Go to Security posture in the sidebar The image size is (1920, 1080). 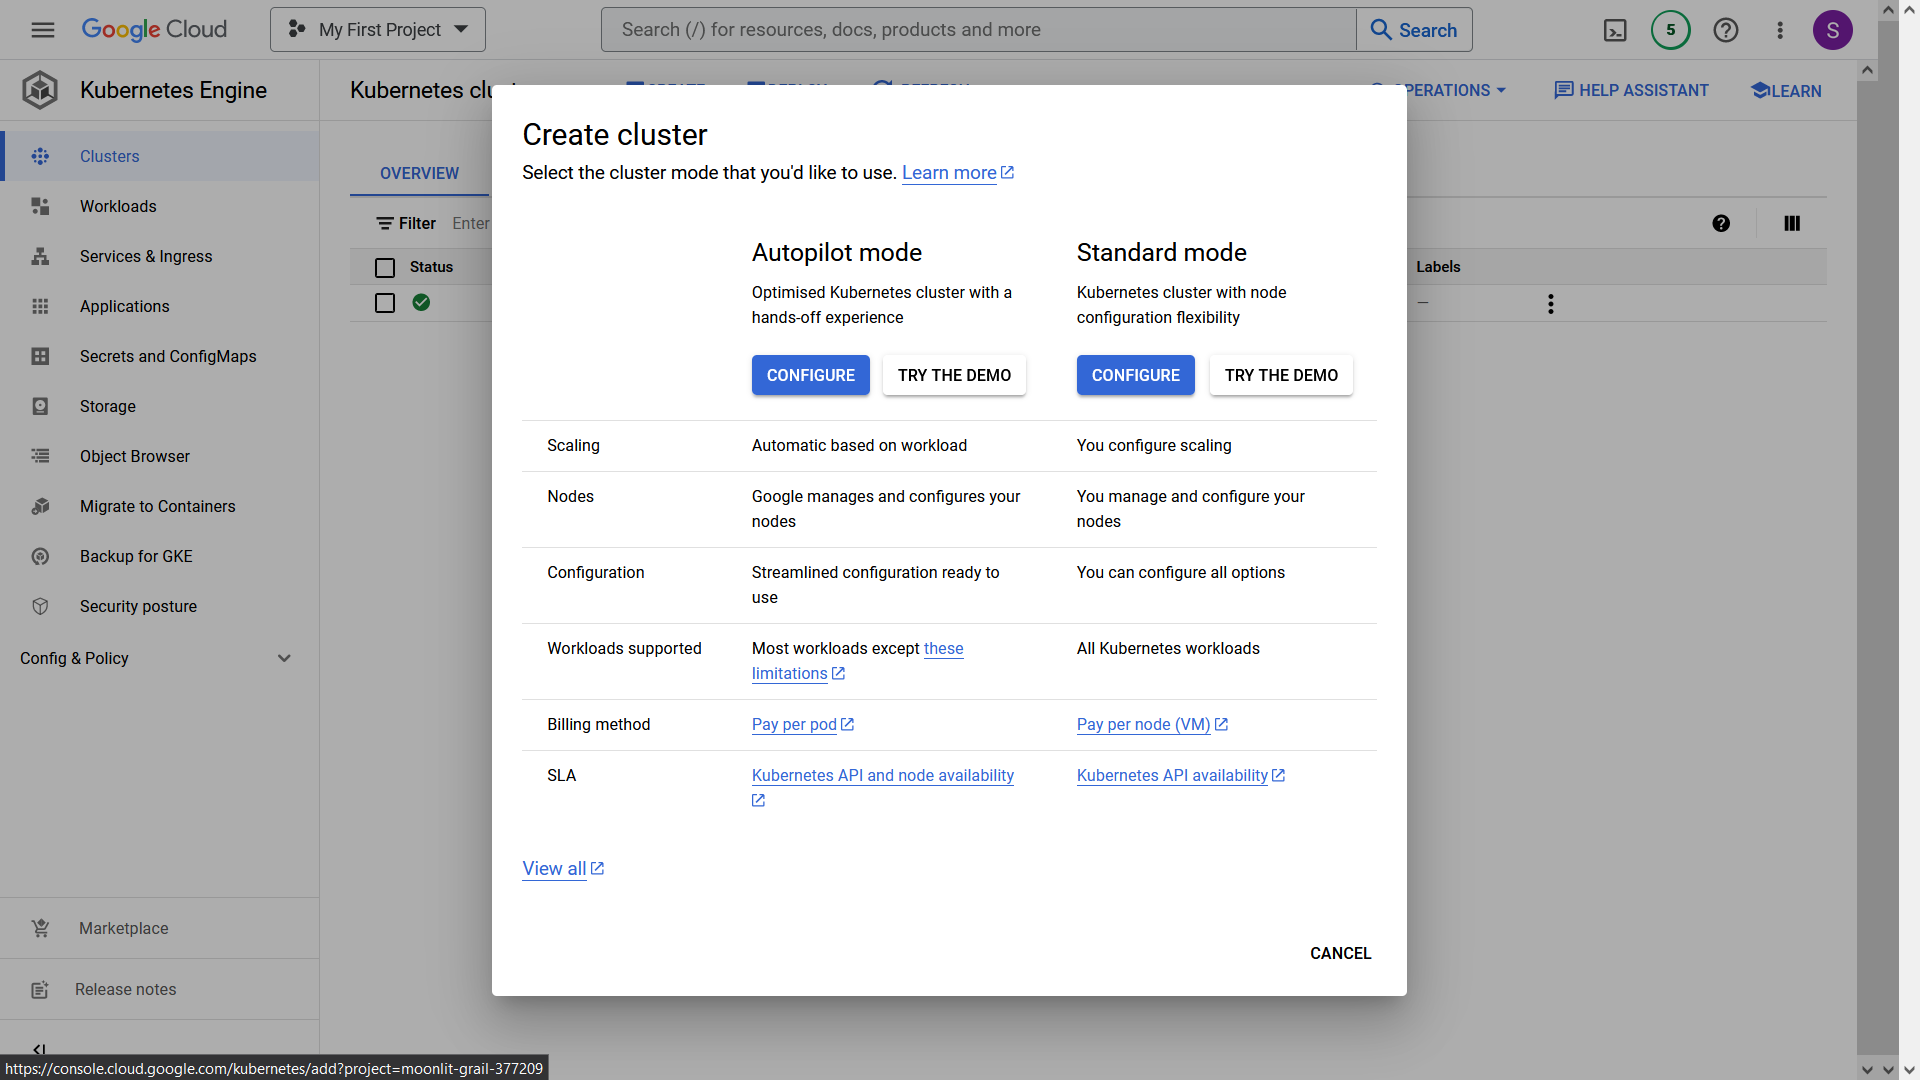[138, 606]
